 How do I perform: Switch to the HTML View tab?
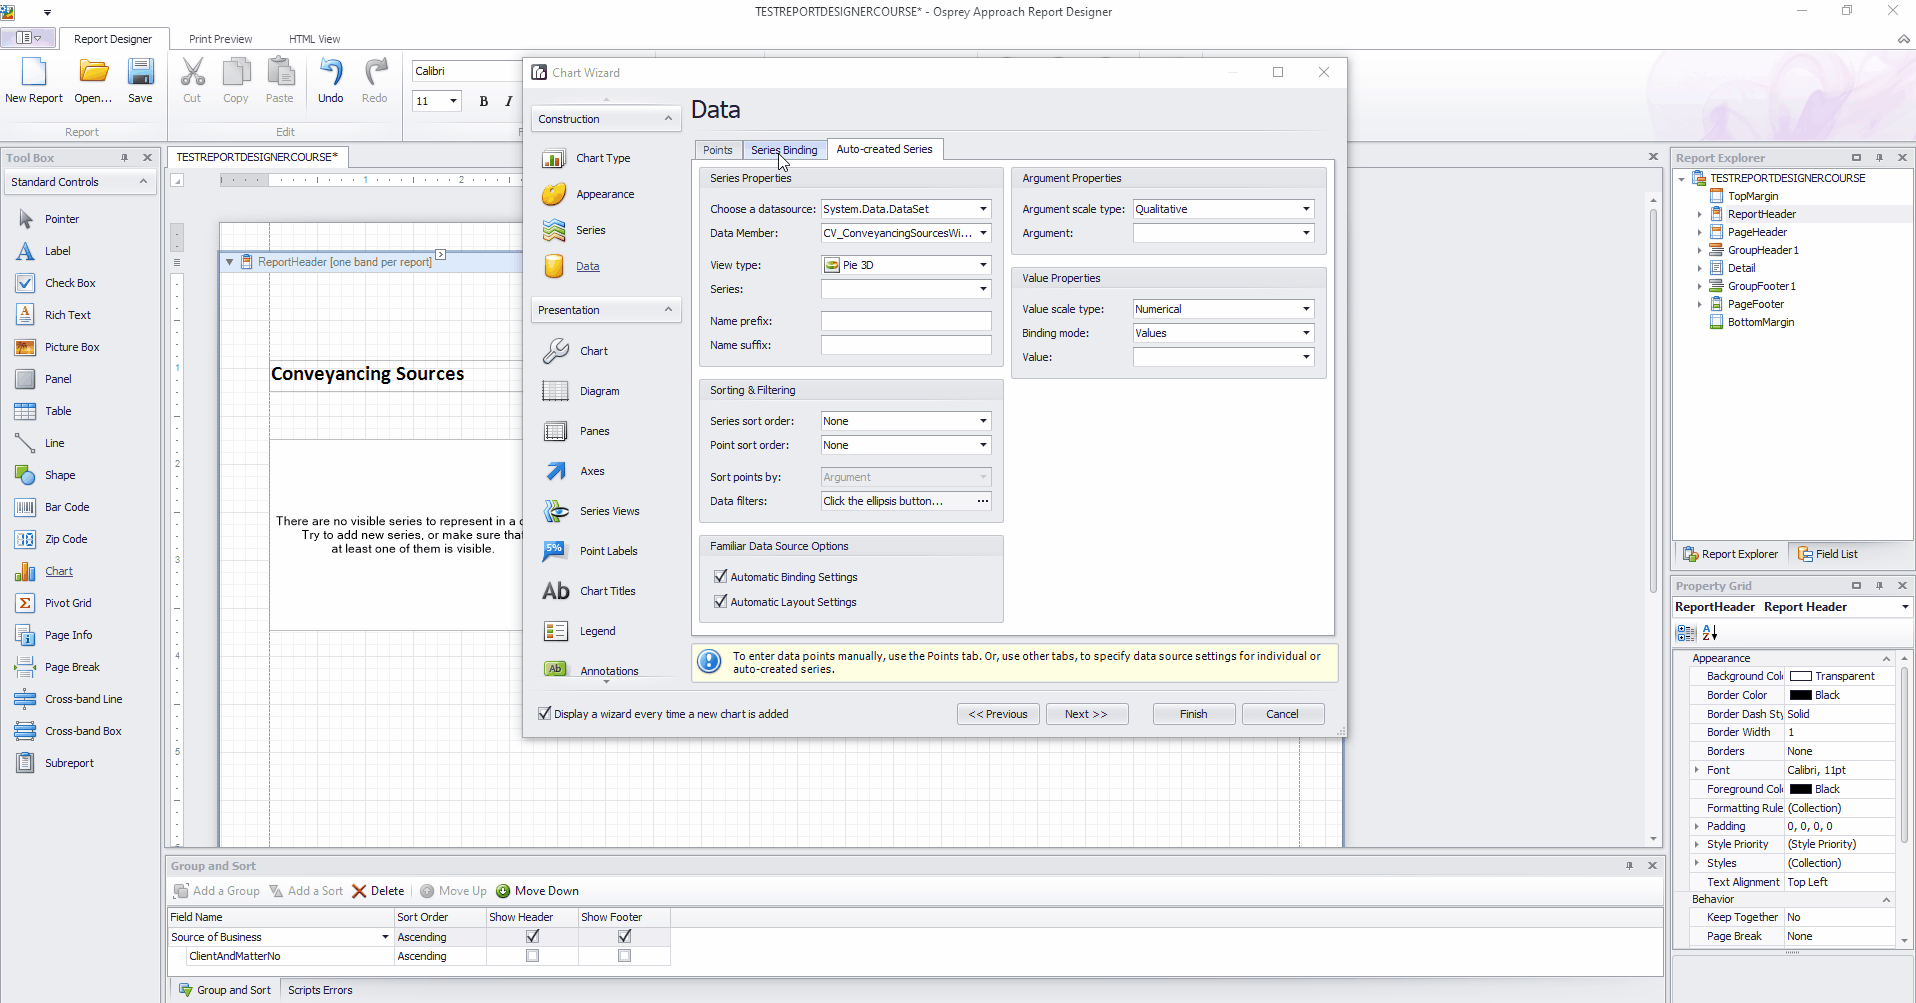(314, 39)
